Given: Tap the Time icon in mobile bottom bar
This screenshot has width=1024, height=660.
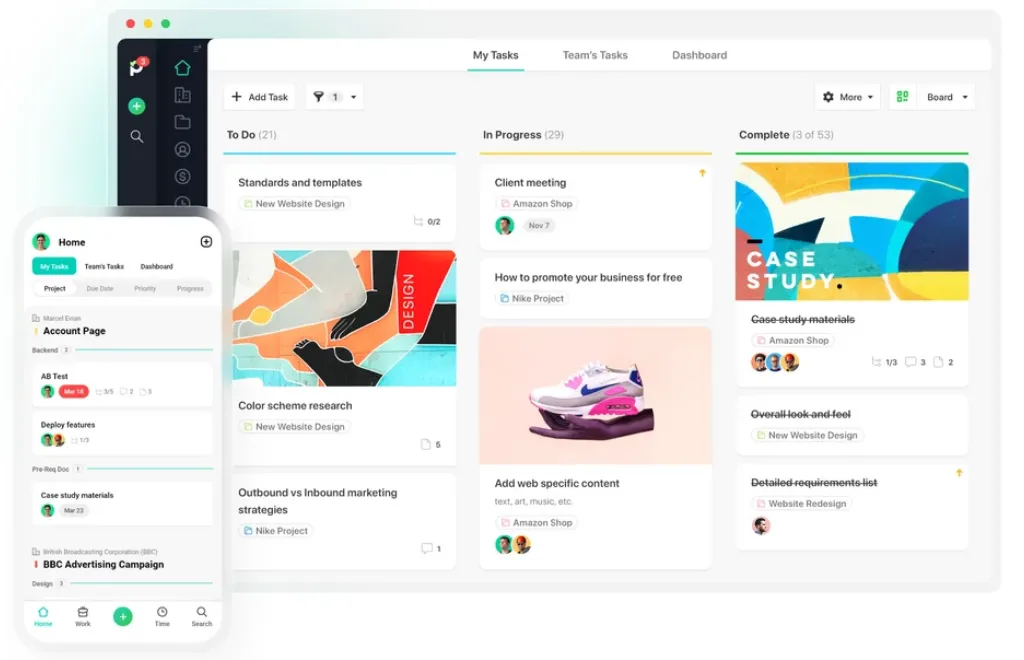Looking at the screenshot, I should pos(162,616).
